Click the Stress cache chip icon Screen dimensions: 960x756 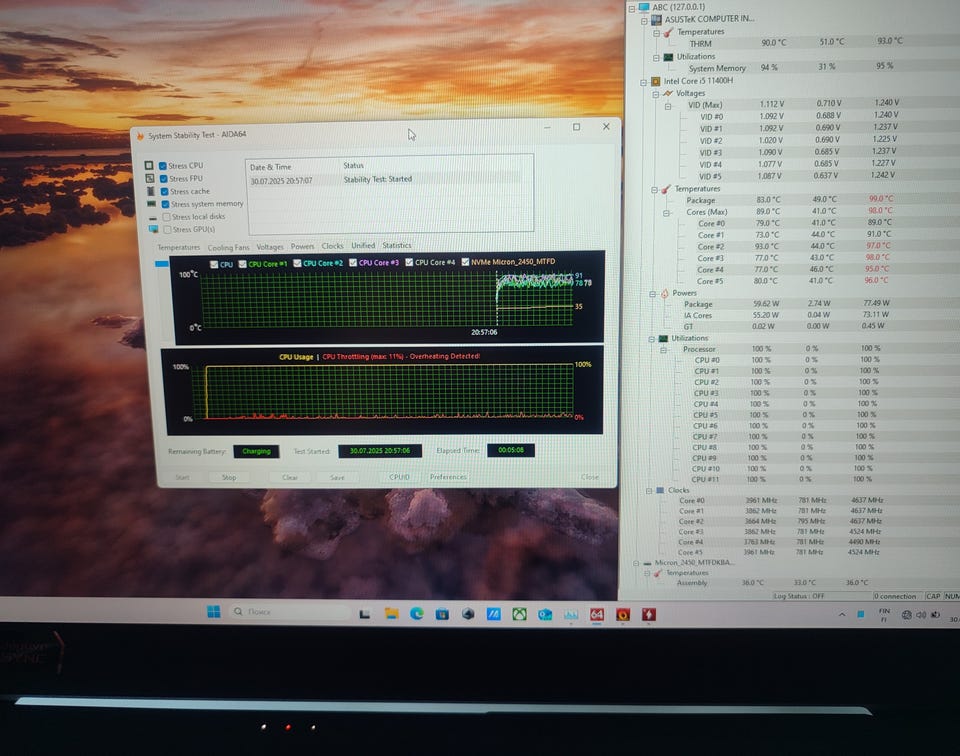pyautogui.click(x=151, y=191)
